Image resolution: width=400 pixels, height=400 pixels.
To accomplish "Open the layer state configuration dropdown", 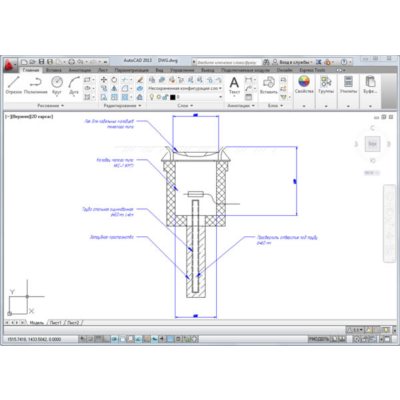I will tap(185, 88).
